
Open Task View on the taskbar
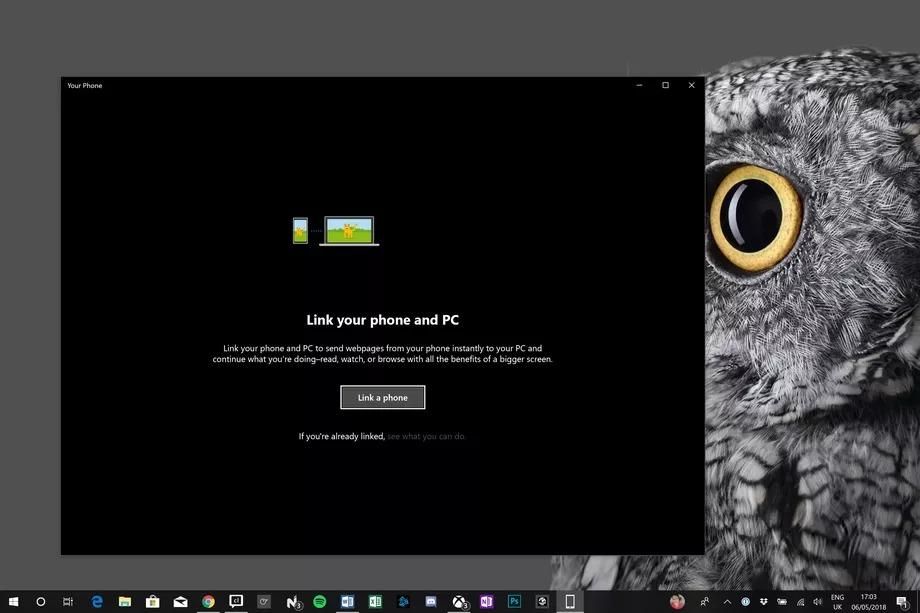click(68, 602)
